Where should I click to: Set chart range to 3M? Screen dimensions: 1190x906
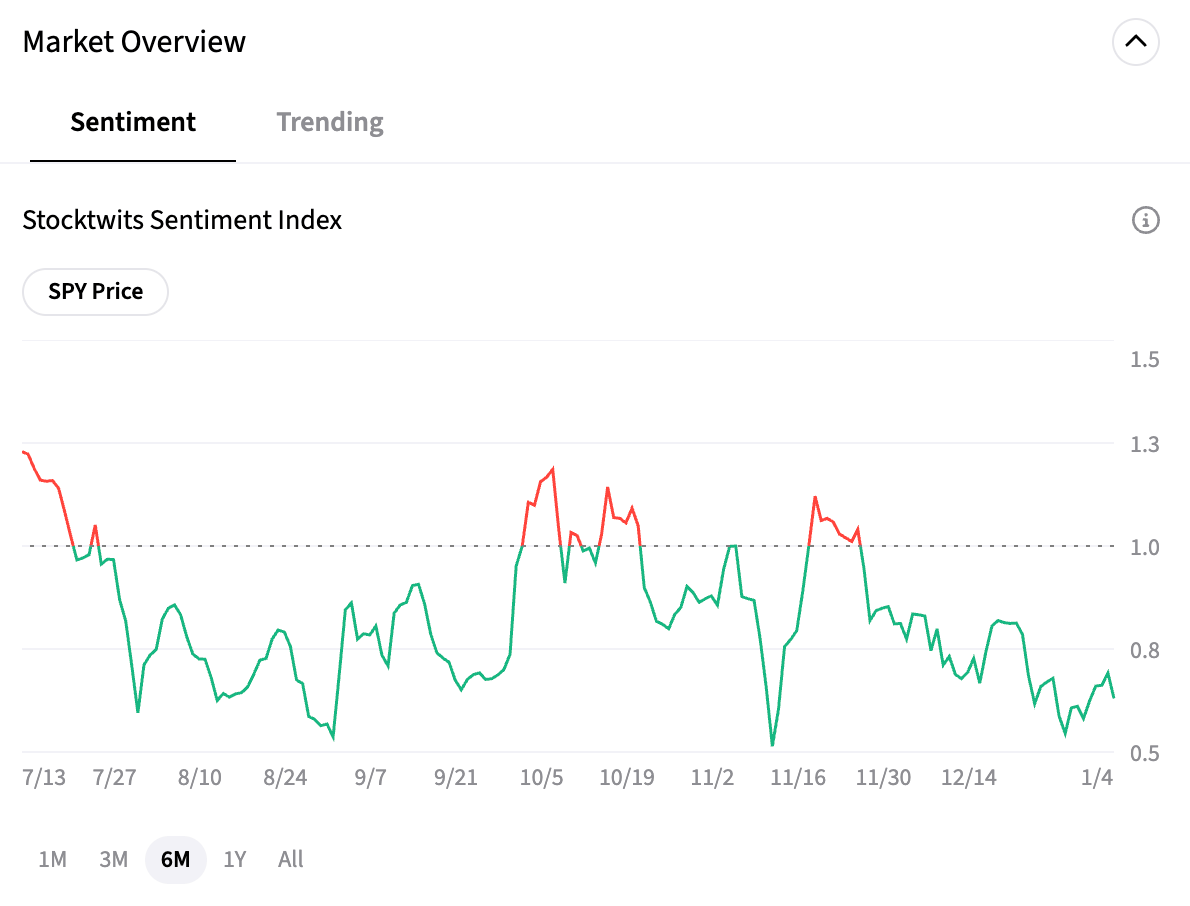[114, 859]
